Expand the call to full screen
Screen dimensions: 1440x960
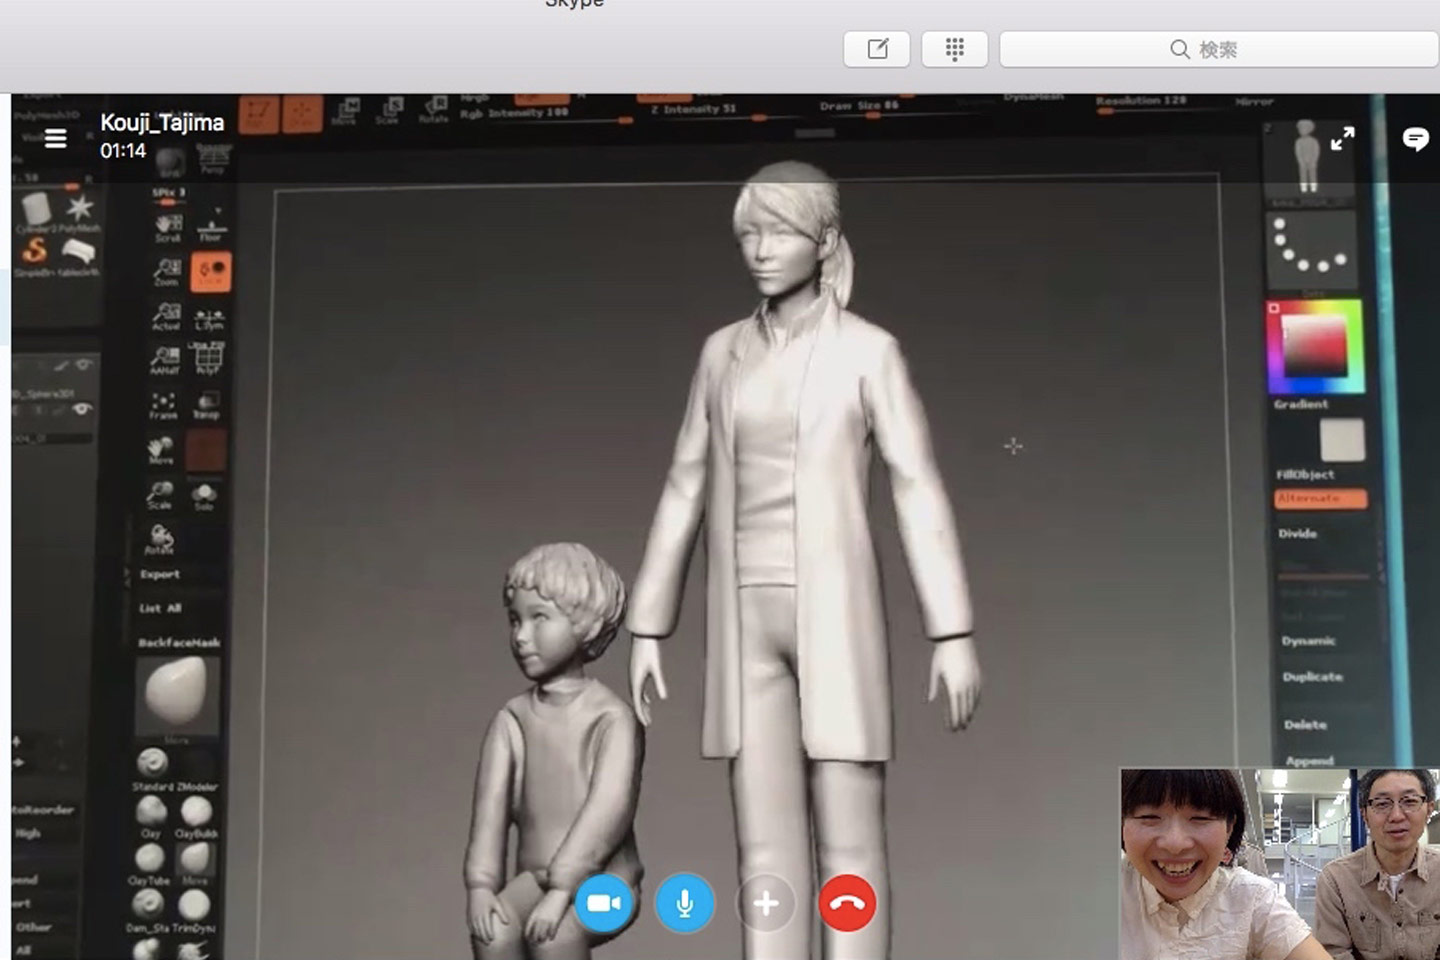[1342, 139]
